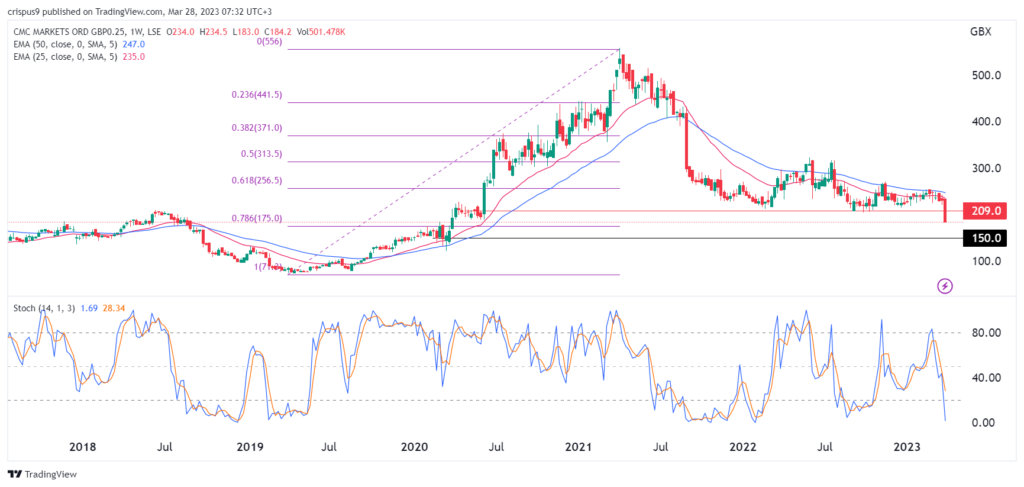Click the 2022 time axis label
Viewport: 1024px width, 487px height.
point(743,447)
